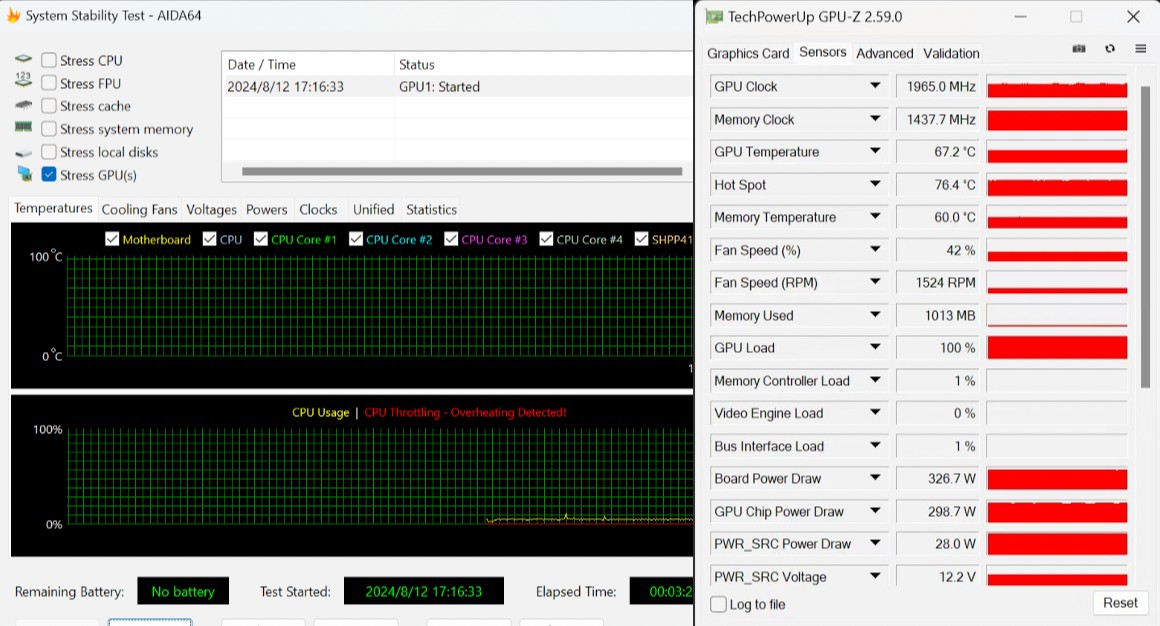Enable the Stress cache checkbox
The height and width of the screenshot is (626, 1160).
(x=49, y=106)
